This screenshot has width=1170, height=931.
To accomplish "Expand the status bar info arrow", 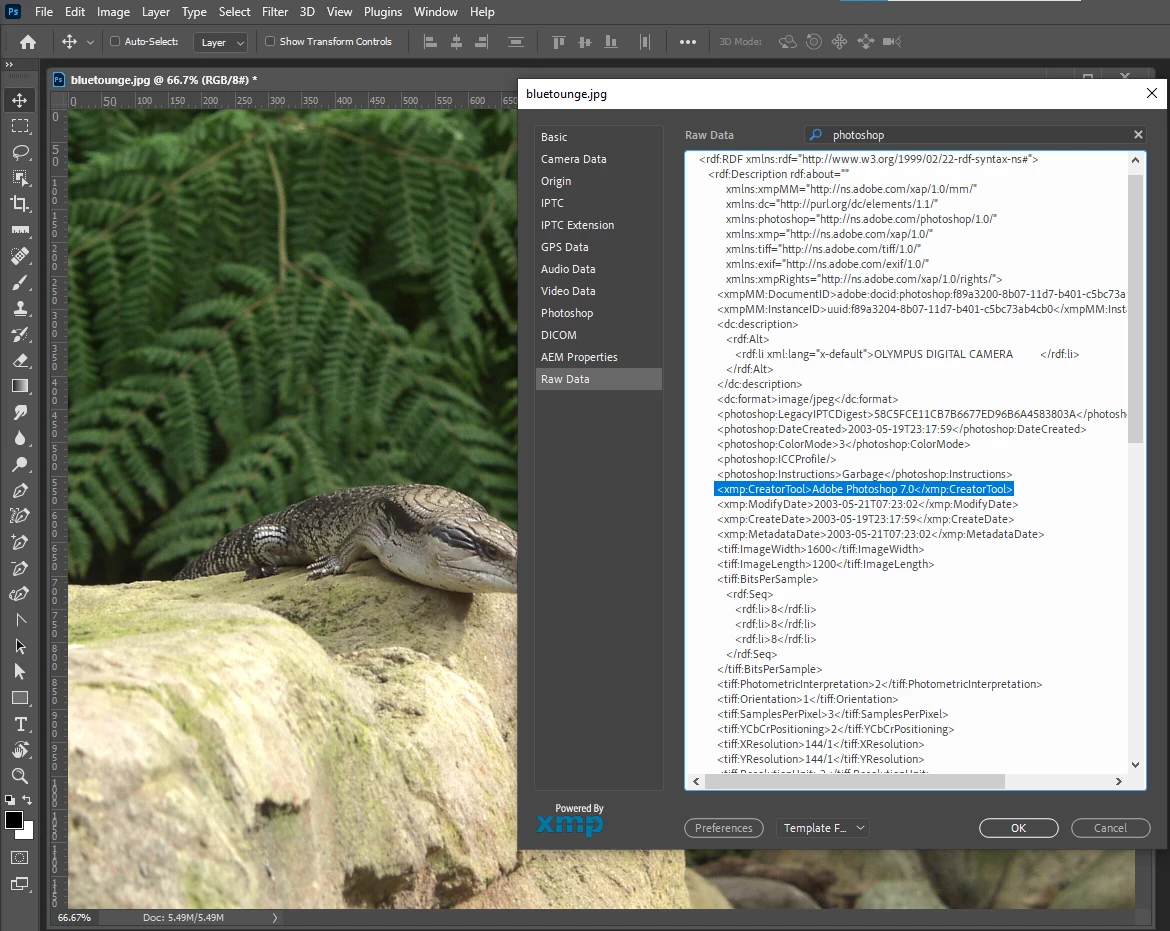I will pyautogui.click(x=275, y=918).
